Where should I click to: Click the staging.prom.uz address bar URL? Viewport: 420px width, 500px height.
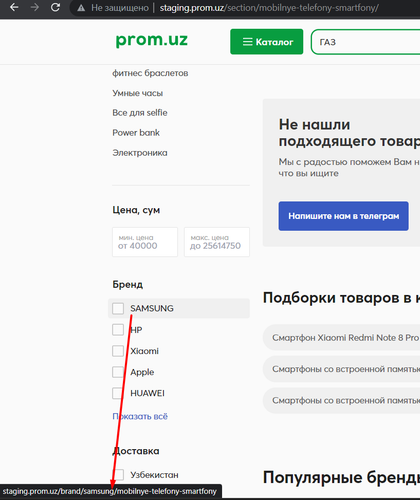click(269, 8)
